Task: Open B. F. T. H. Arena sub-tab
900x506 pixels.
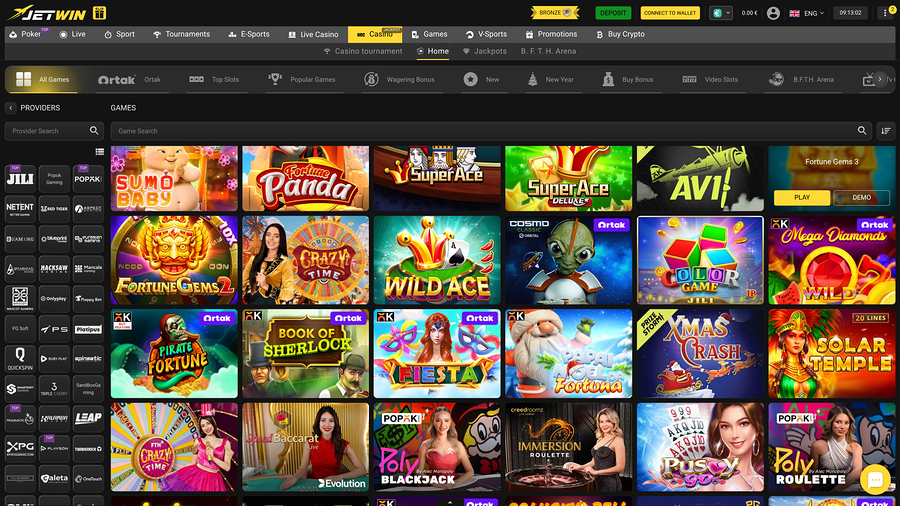Action: pyautogui.click(x=548, y=51)
